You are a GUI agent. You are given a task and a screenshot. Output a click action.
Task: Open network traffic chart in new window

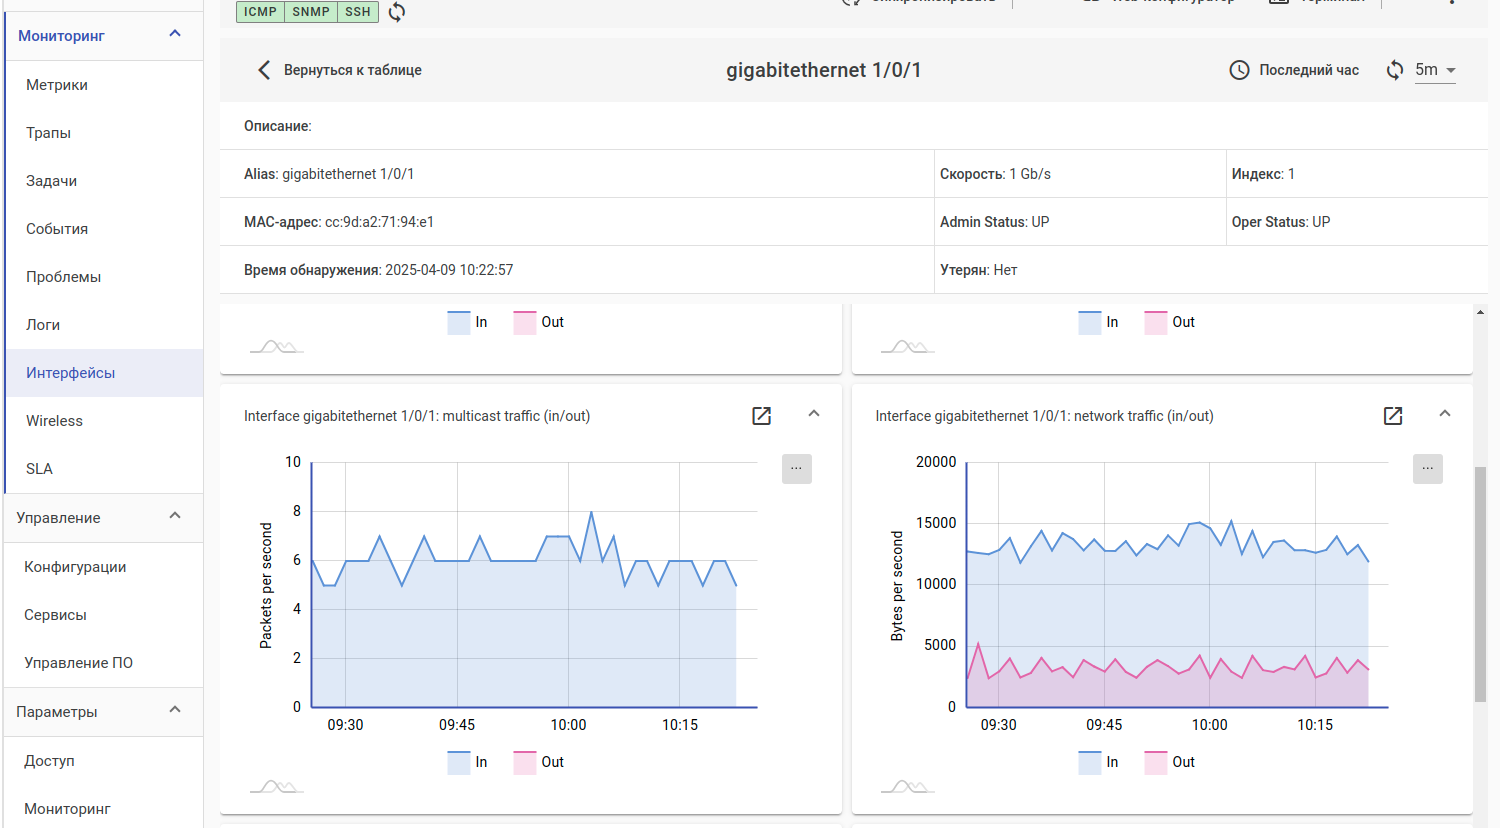1392,416
